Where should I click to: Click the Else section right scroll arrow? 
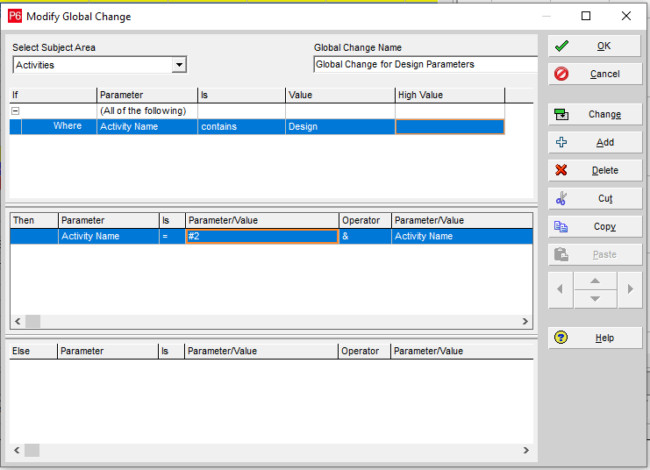(526, 450)
